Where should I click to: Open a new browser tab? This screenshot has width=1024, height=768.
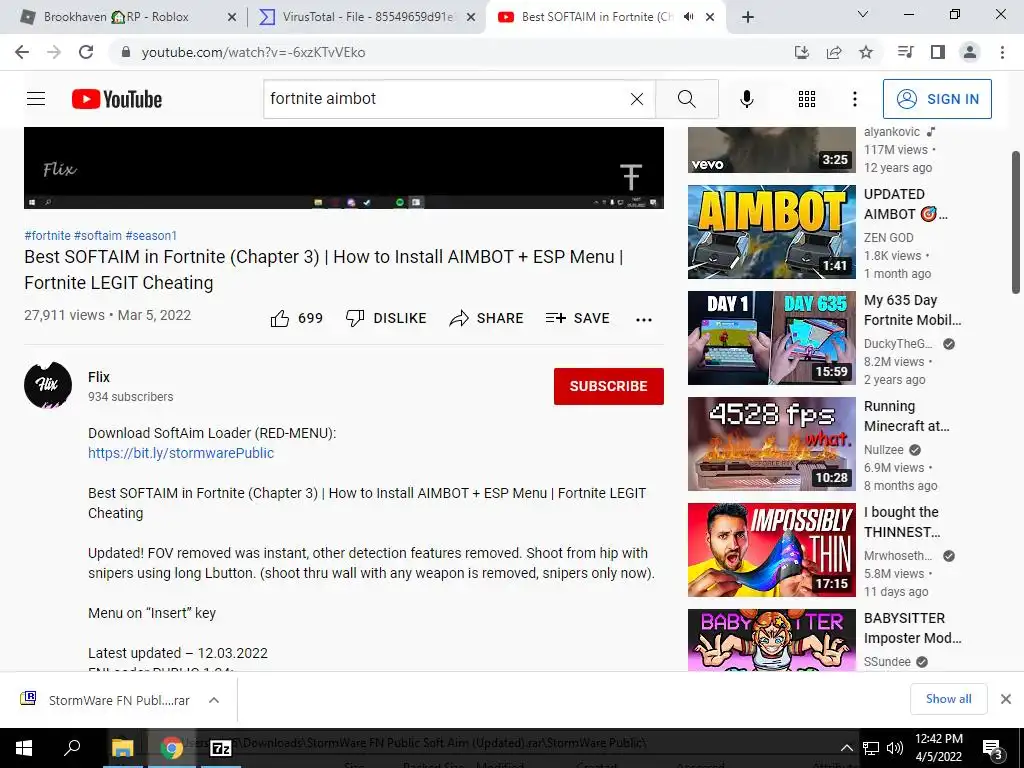tap(748, 17)
